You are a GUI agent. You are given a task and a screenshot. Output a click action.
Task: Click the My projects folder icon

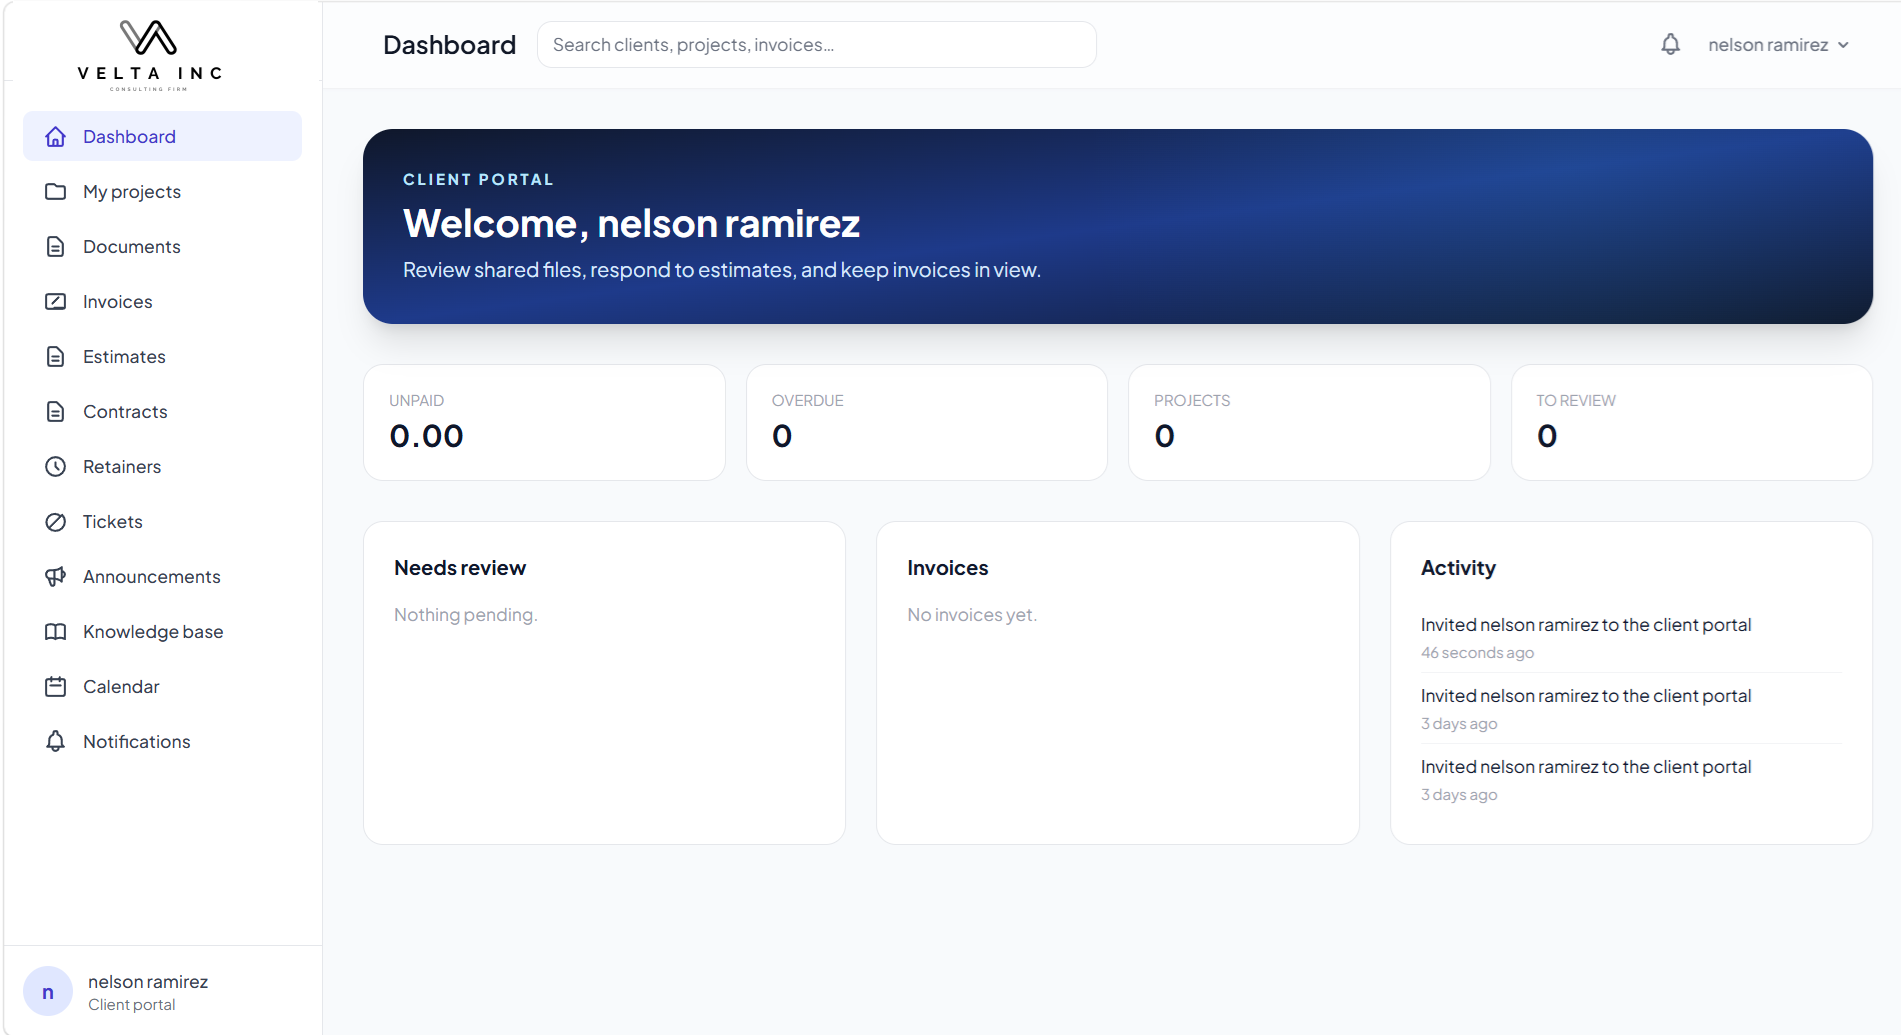tap(56, 191)
